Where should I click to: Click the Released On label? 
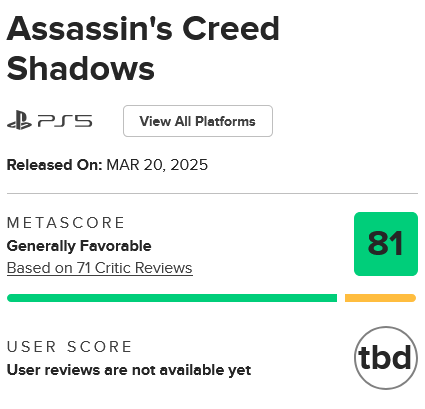click(54, 165)
